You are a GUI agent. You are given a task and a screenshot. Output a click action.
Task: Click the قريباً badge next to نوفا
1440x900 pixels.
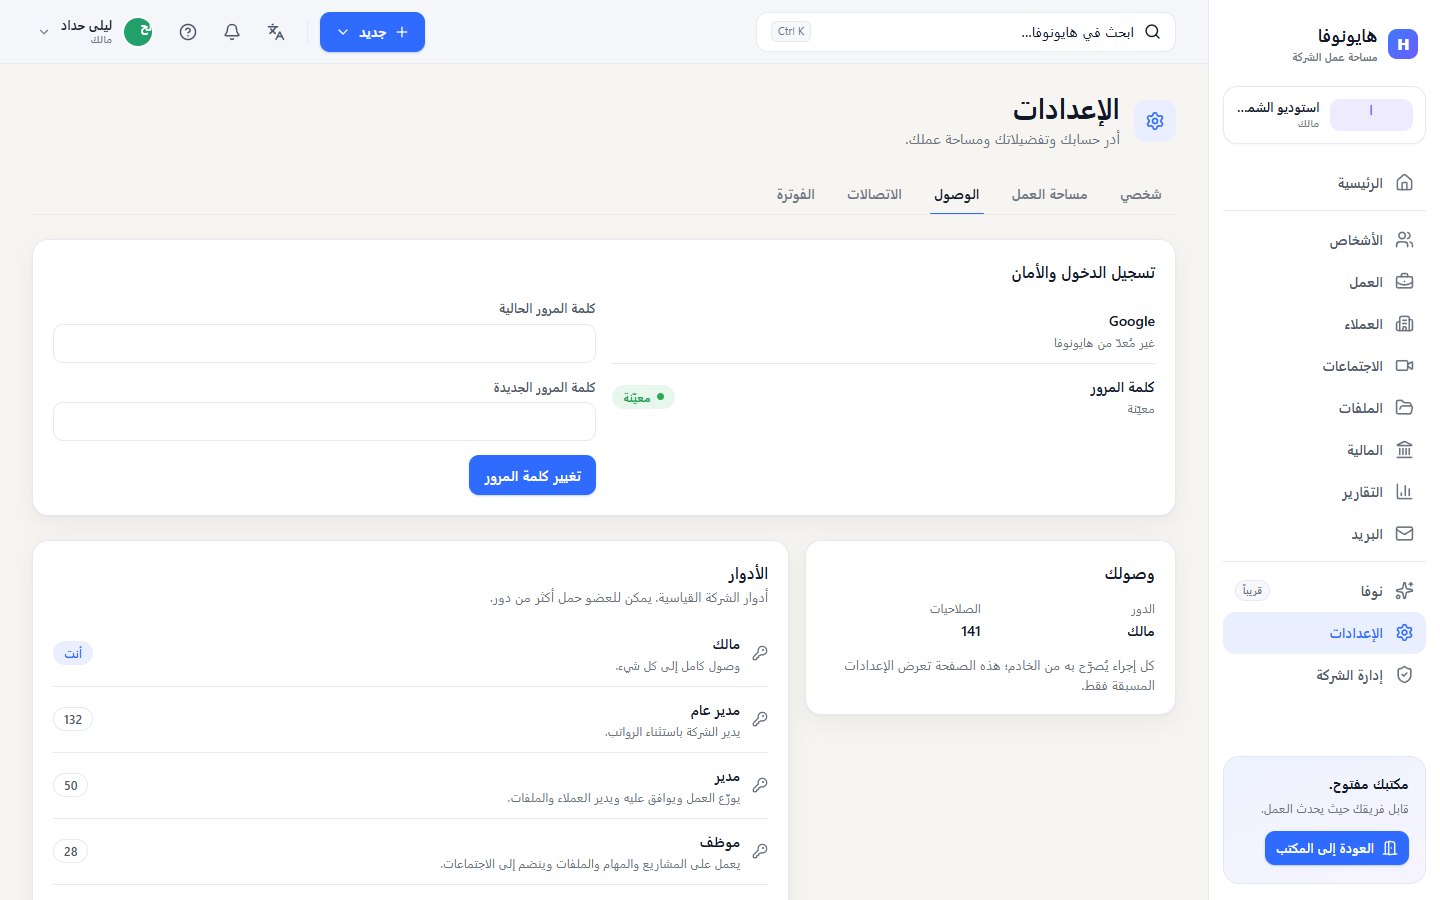(x=1252, y=591)
